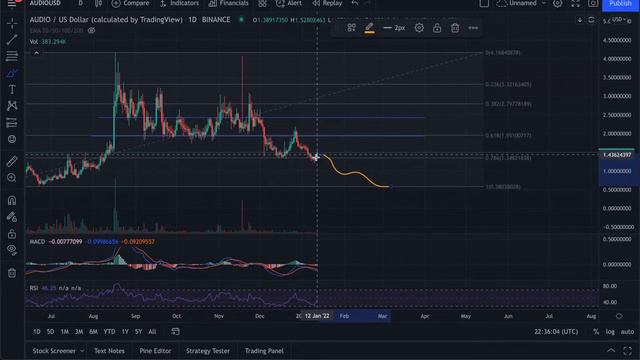Image resolution: width=640 pixels, height=360 pixels.
Task: Show All date range
Action: [x=152, y=332]
